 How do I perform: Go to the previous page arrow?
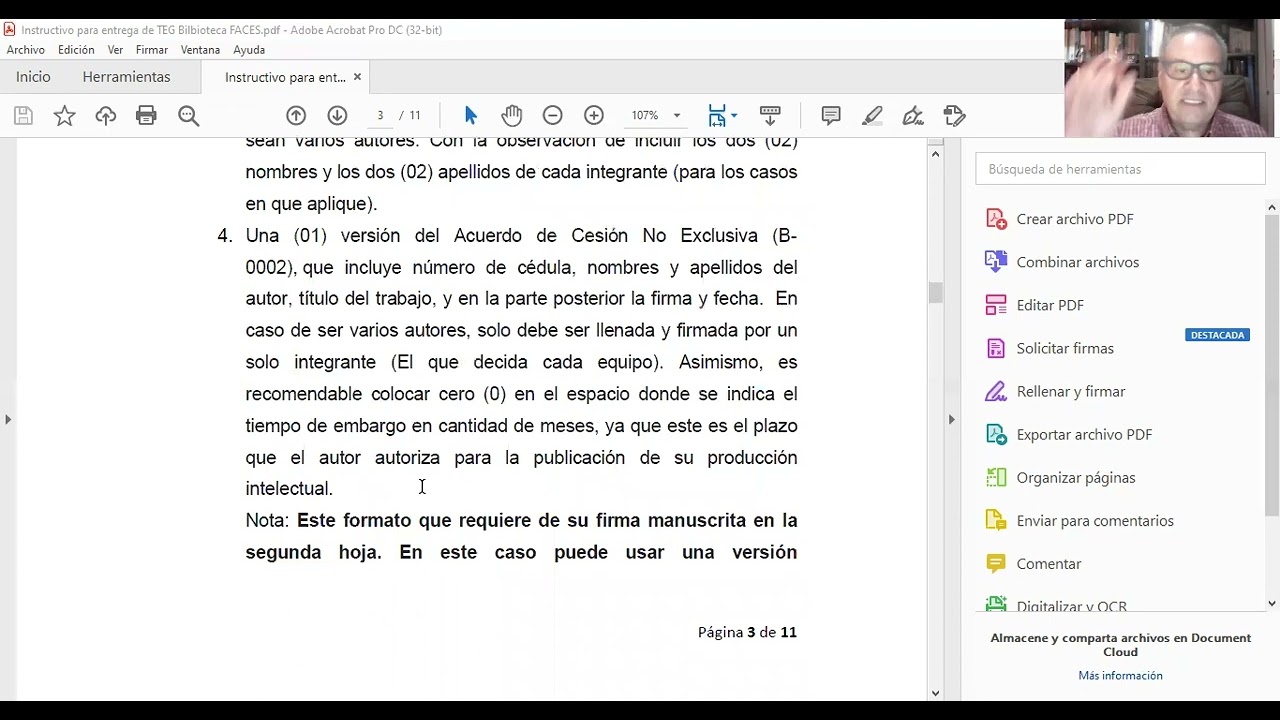[296, 116]
